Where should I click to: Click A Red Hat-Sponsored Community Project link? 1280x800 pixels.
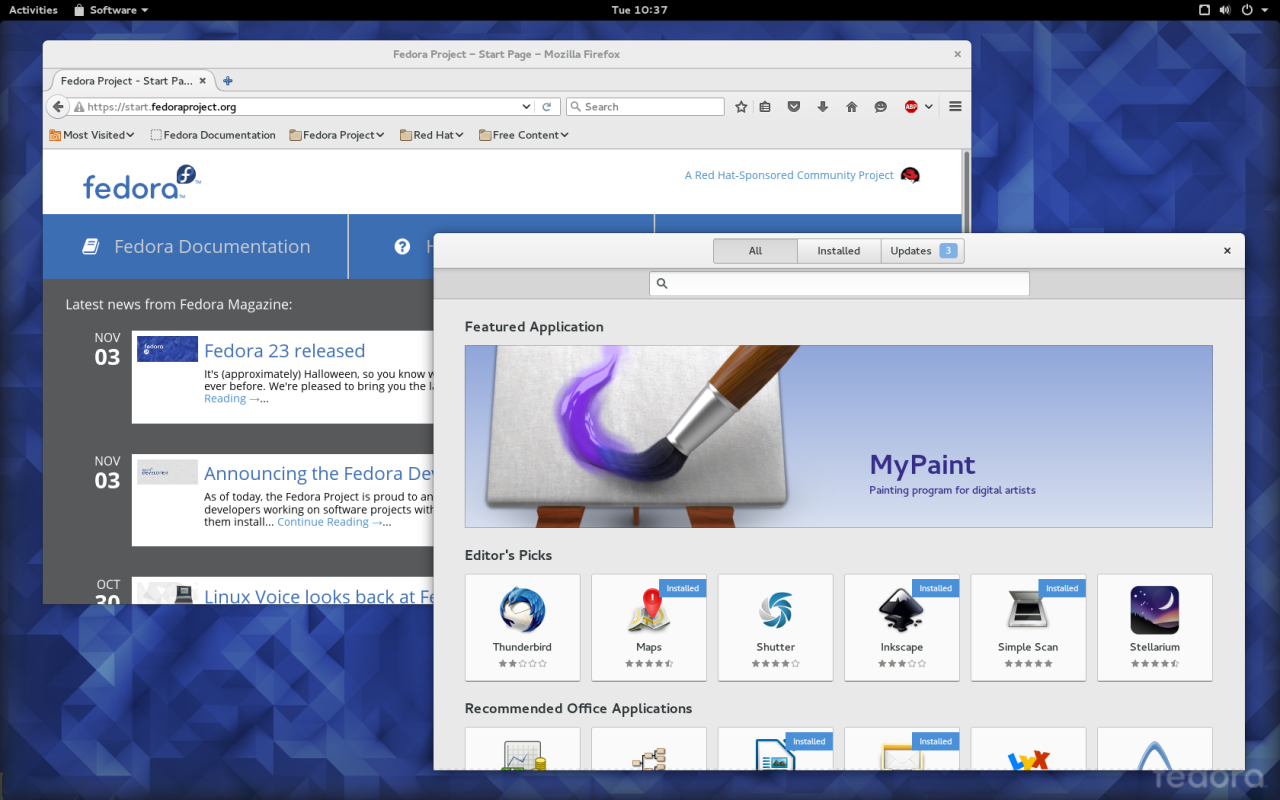point(789,175)
